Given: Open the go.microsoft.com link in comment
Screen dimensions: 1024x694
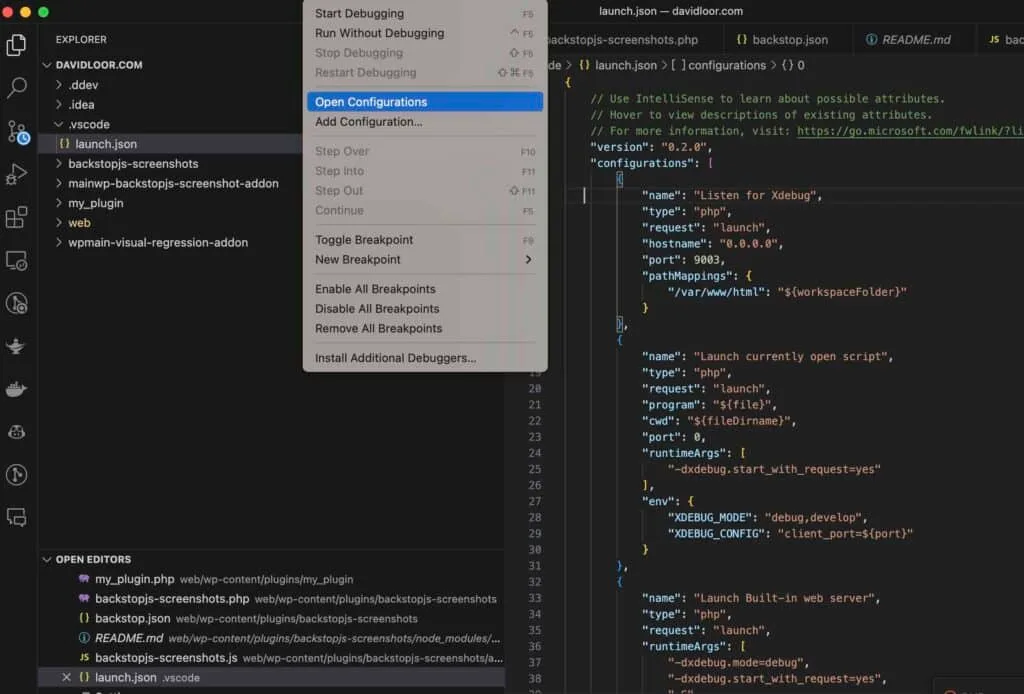Looking at the screenshot, I should pos(910,131).
